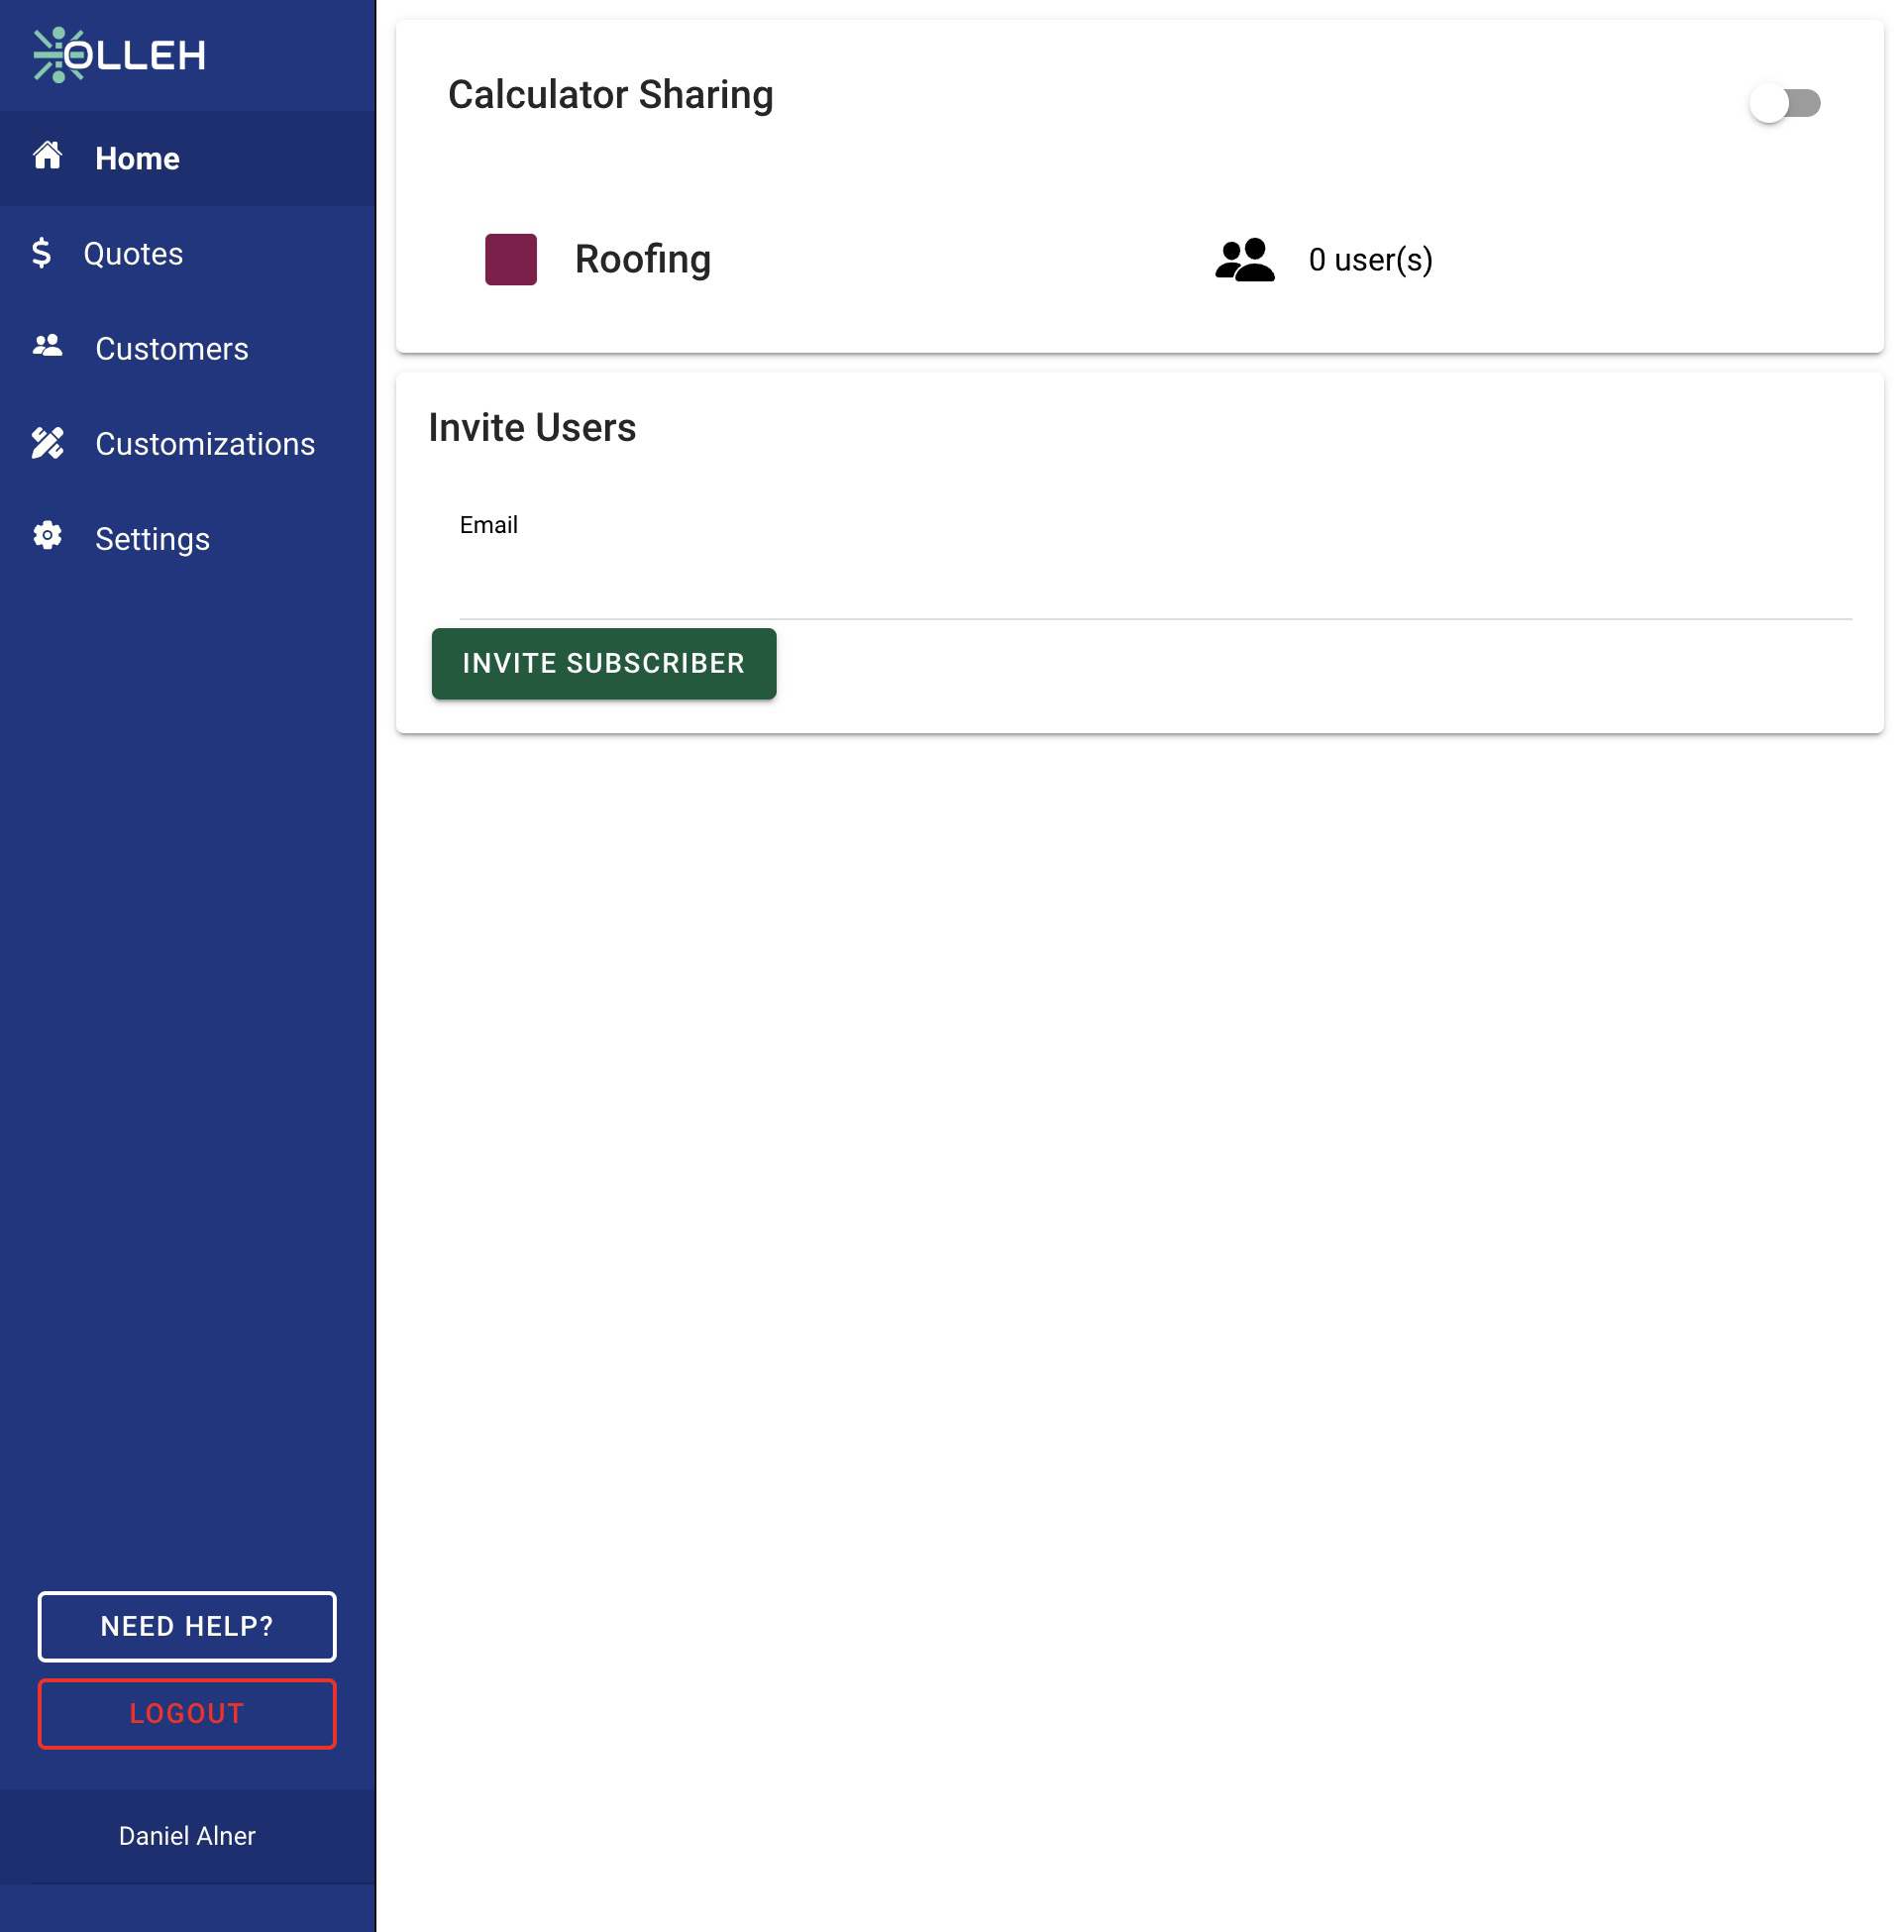Navigate to the Customizations section
The image size is (1904, 1932).
point(205,444)
